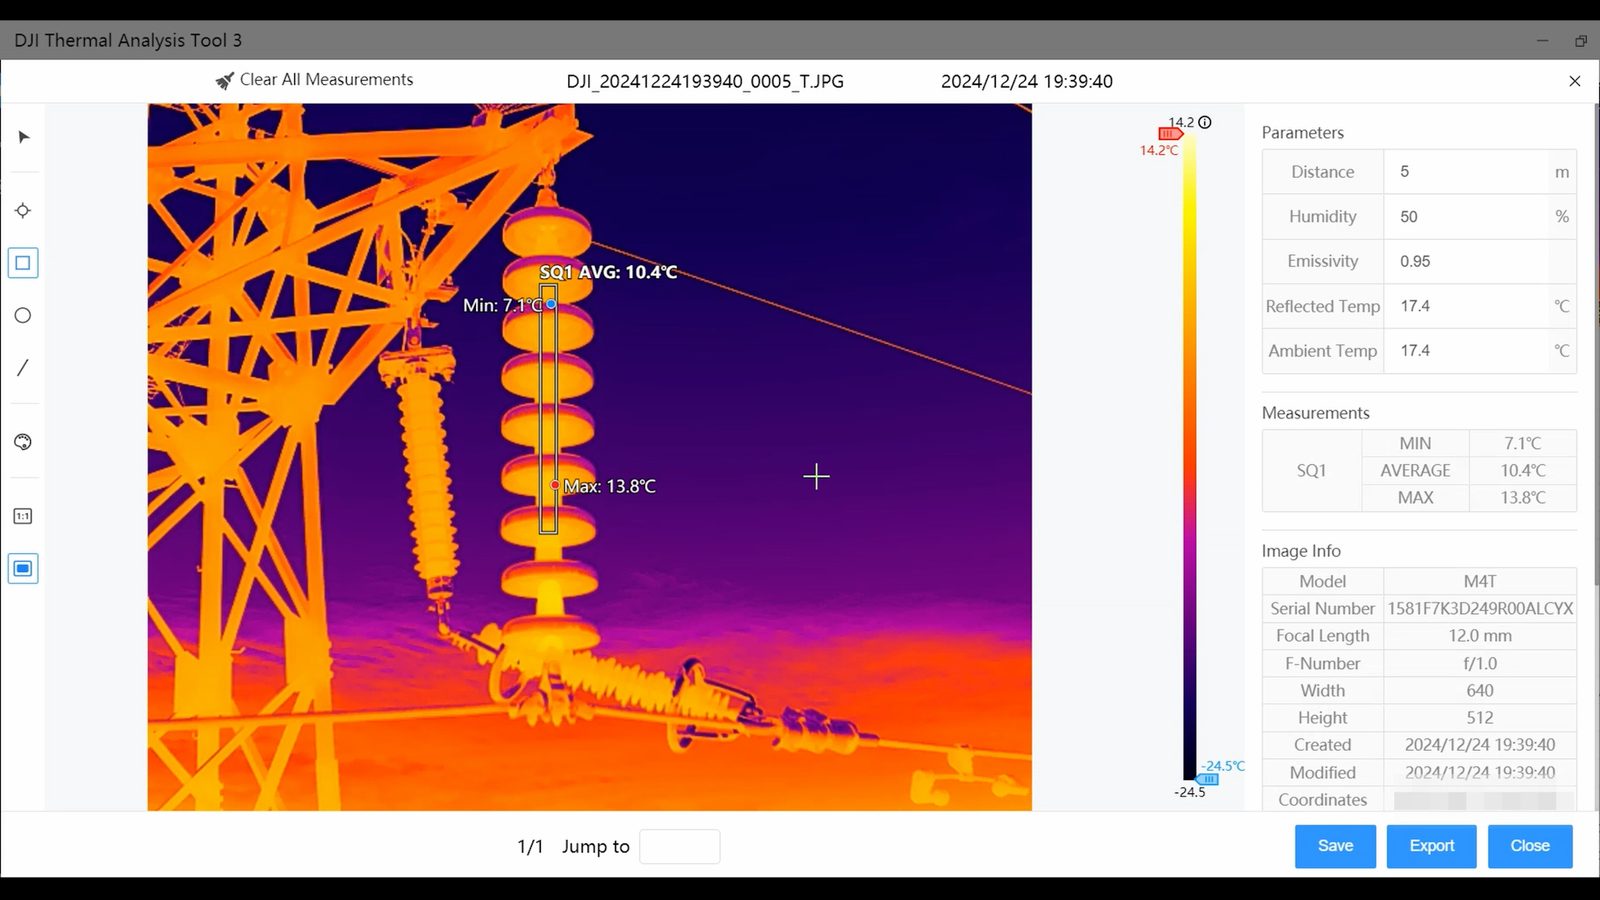Toggle the fit-to-window display icon
1600x900 pixels.
pyautogui.click(x=23, y=569)
